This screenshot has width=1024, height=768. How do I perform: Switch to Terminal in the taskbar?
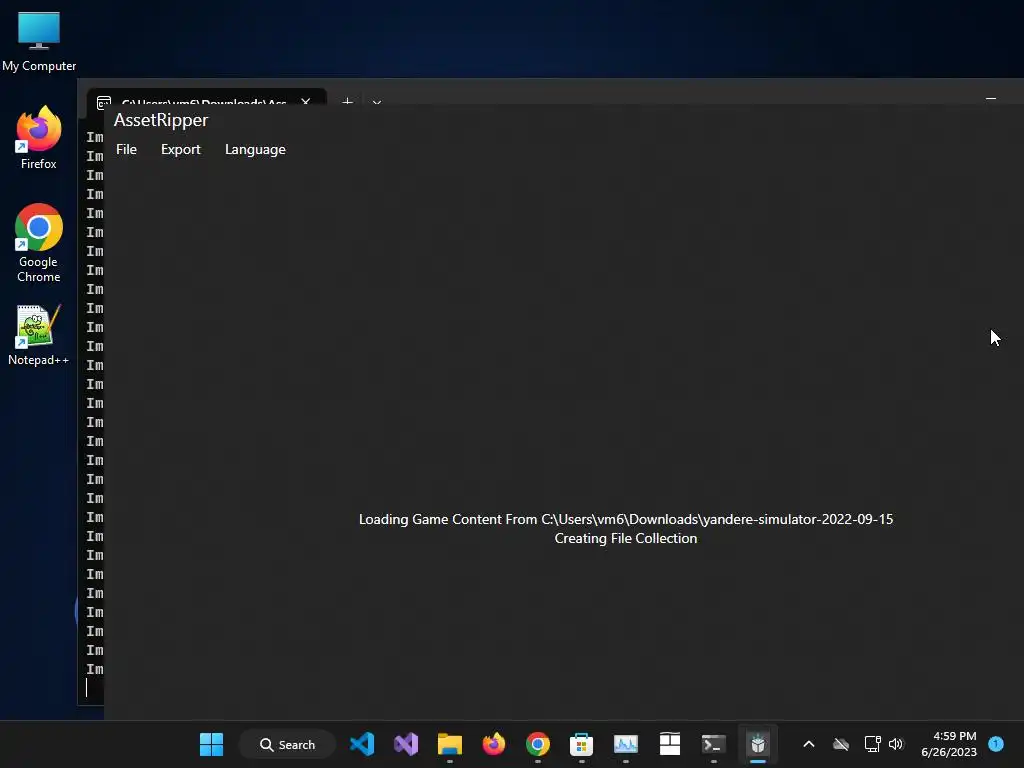(x=713, y=744)
